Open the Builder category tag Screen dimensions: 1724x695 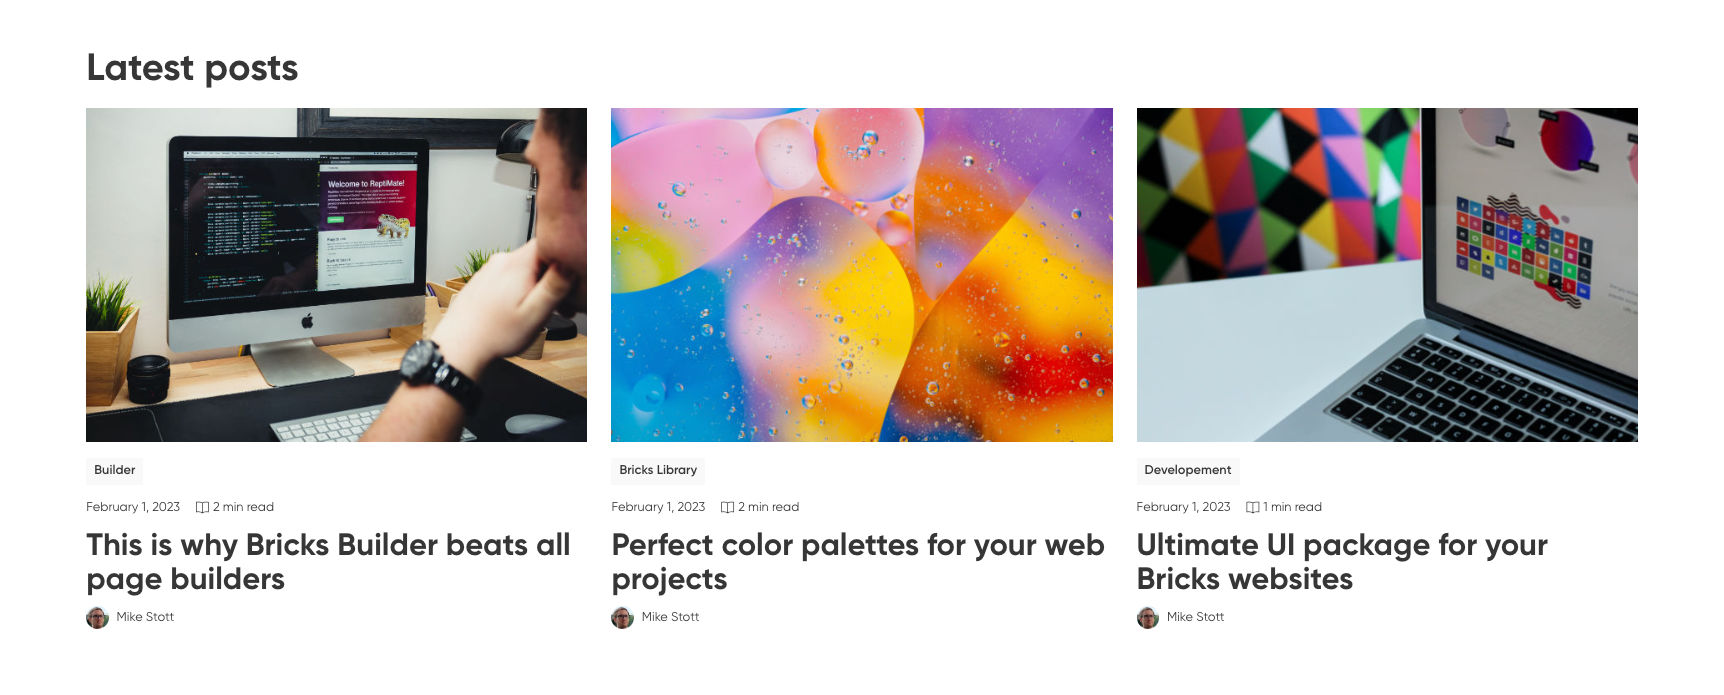(114, 470)
